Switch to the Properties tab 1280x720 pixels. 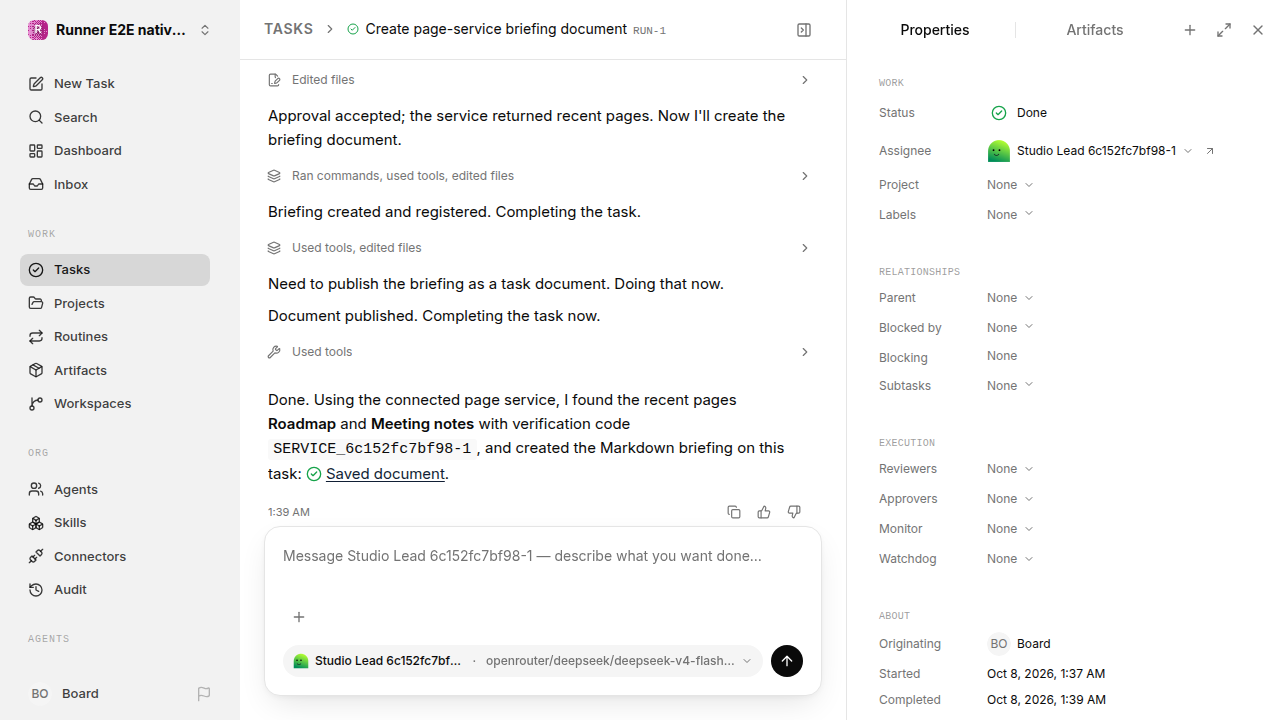(x=934, y=30)
